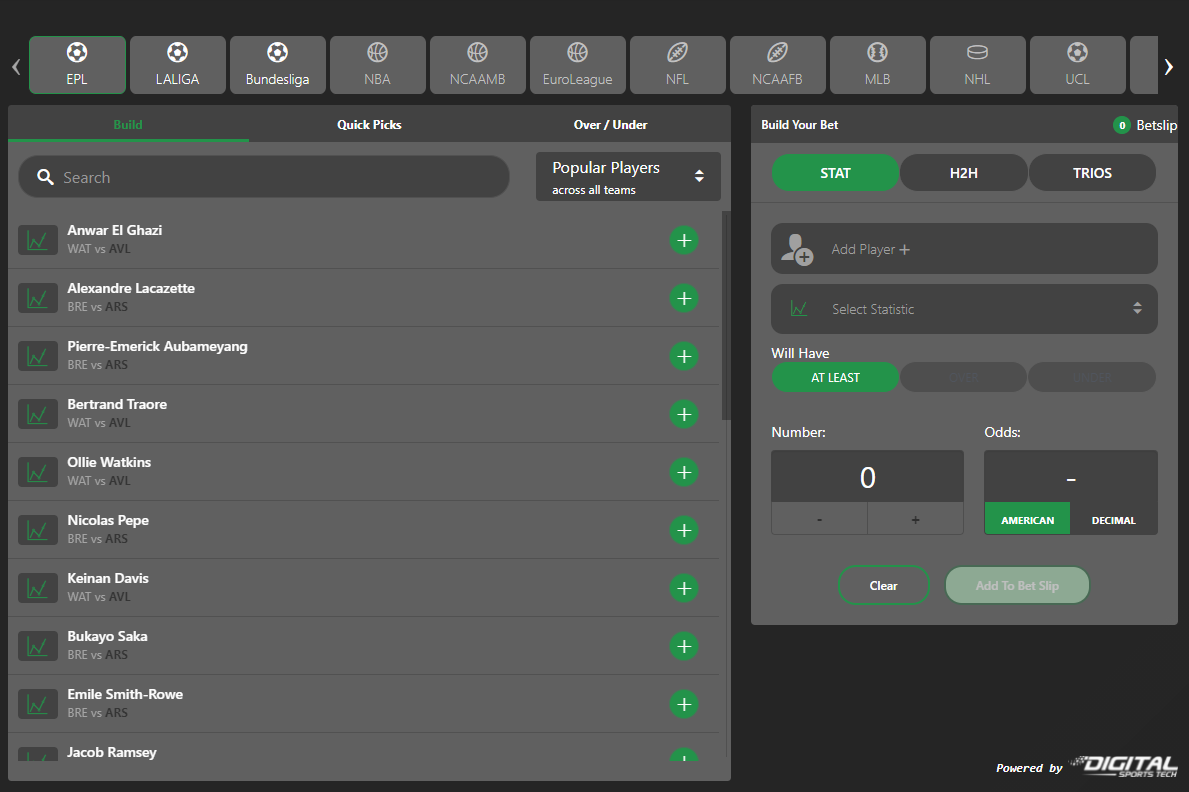This screenshot has width=1189, height=792.
Task: Open stats chart icon for Pierre-Emerick Aubameyang
Action: tap(38, 357)
